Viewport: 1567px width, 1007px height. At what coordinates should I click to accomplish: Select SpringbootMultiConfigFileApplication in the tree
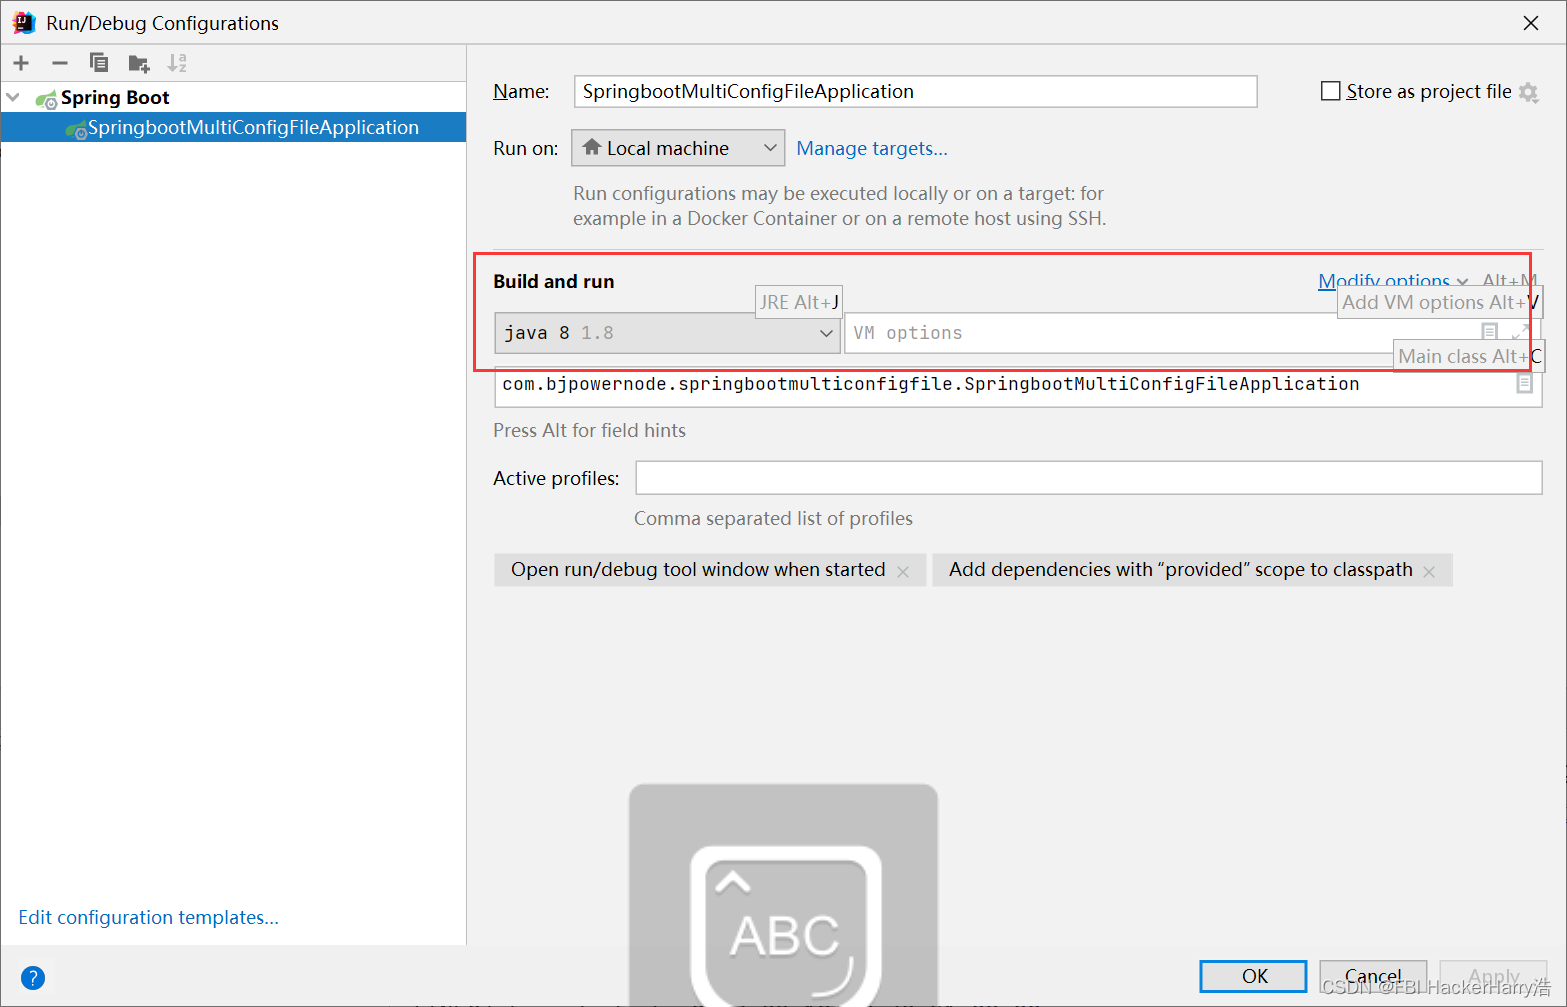tap(233, 127)
